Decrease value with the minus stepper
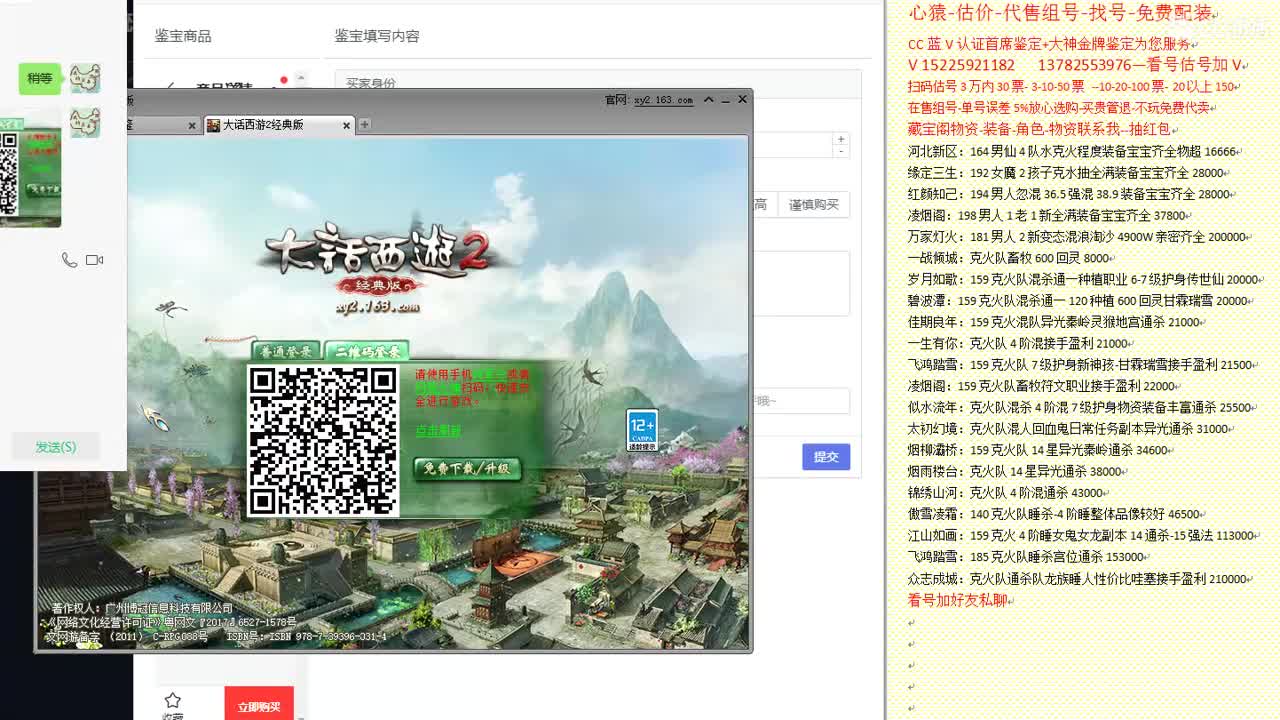 coord(841,151)
